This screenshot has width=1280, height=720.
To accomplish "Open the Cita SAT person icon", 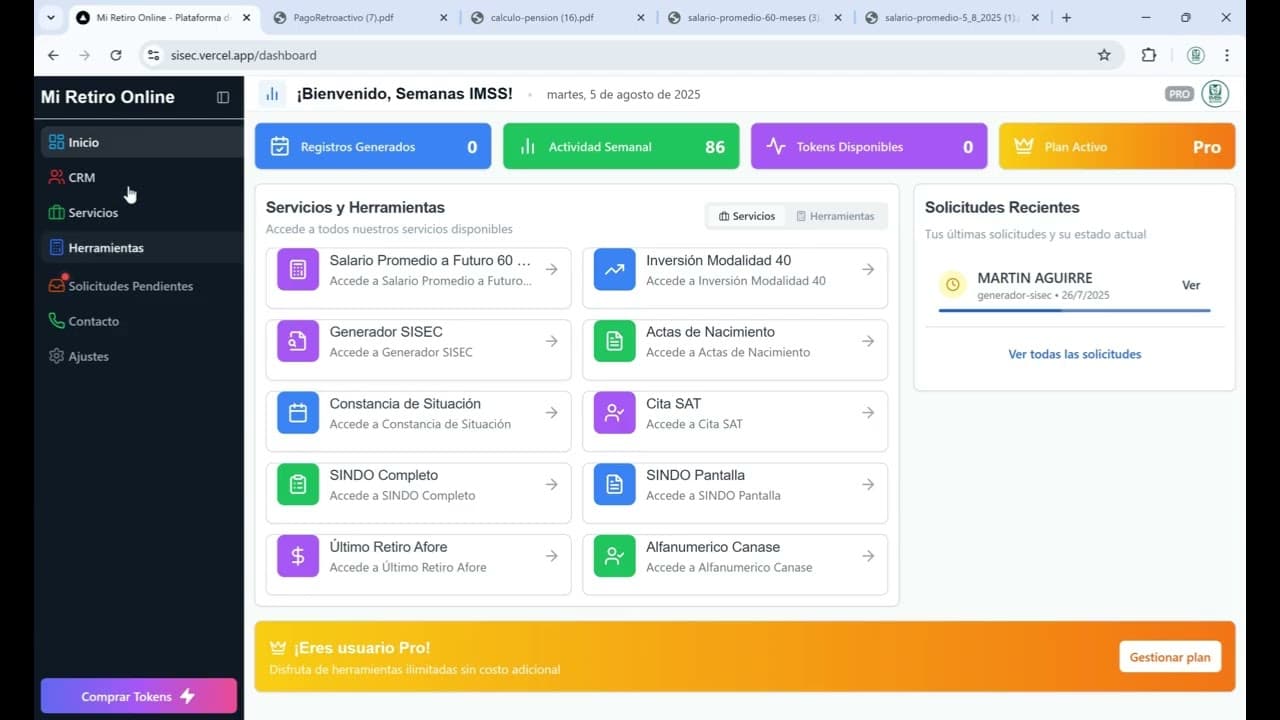I will [613, 413].
